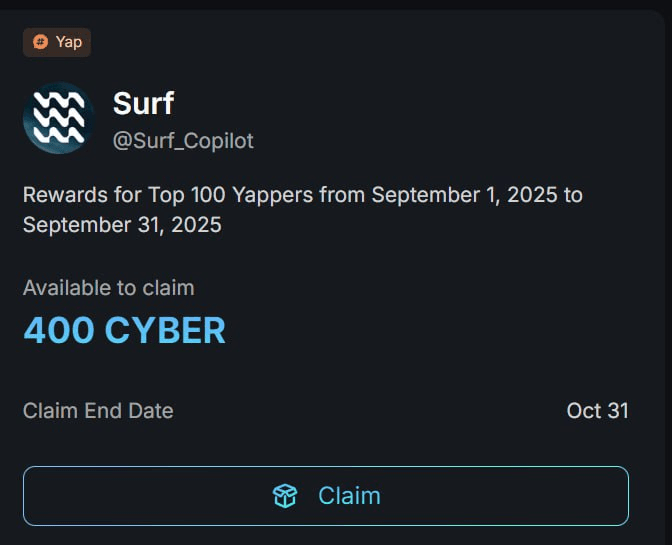Click the Available to claim label

tap(108, 288)
